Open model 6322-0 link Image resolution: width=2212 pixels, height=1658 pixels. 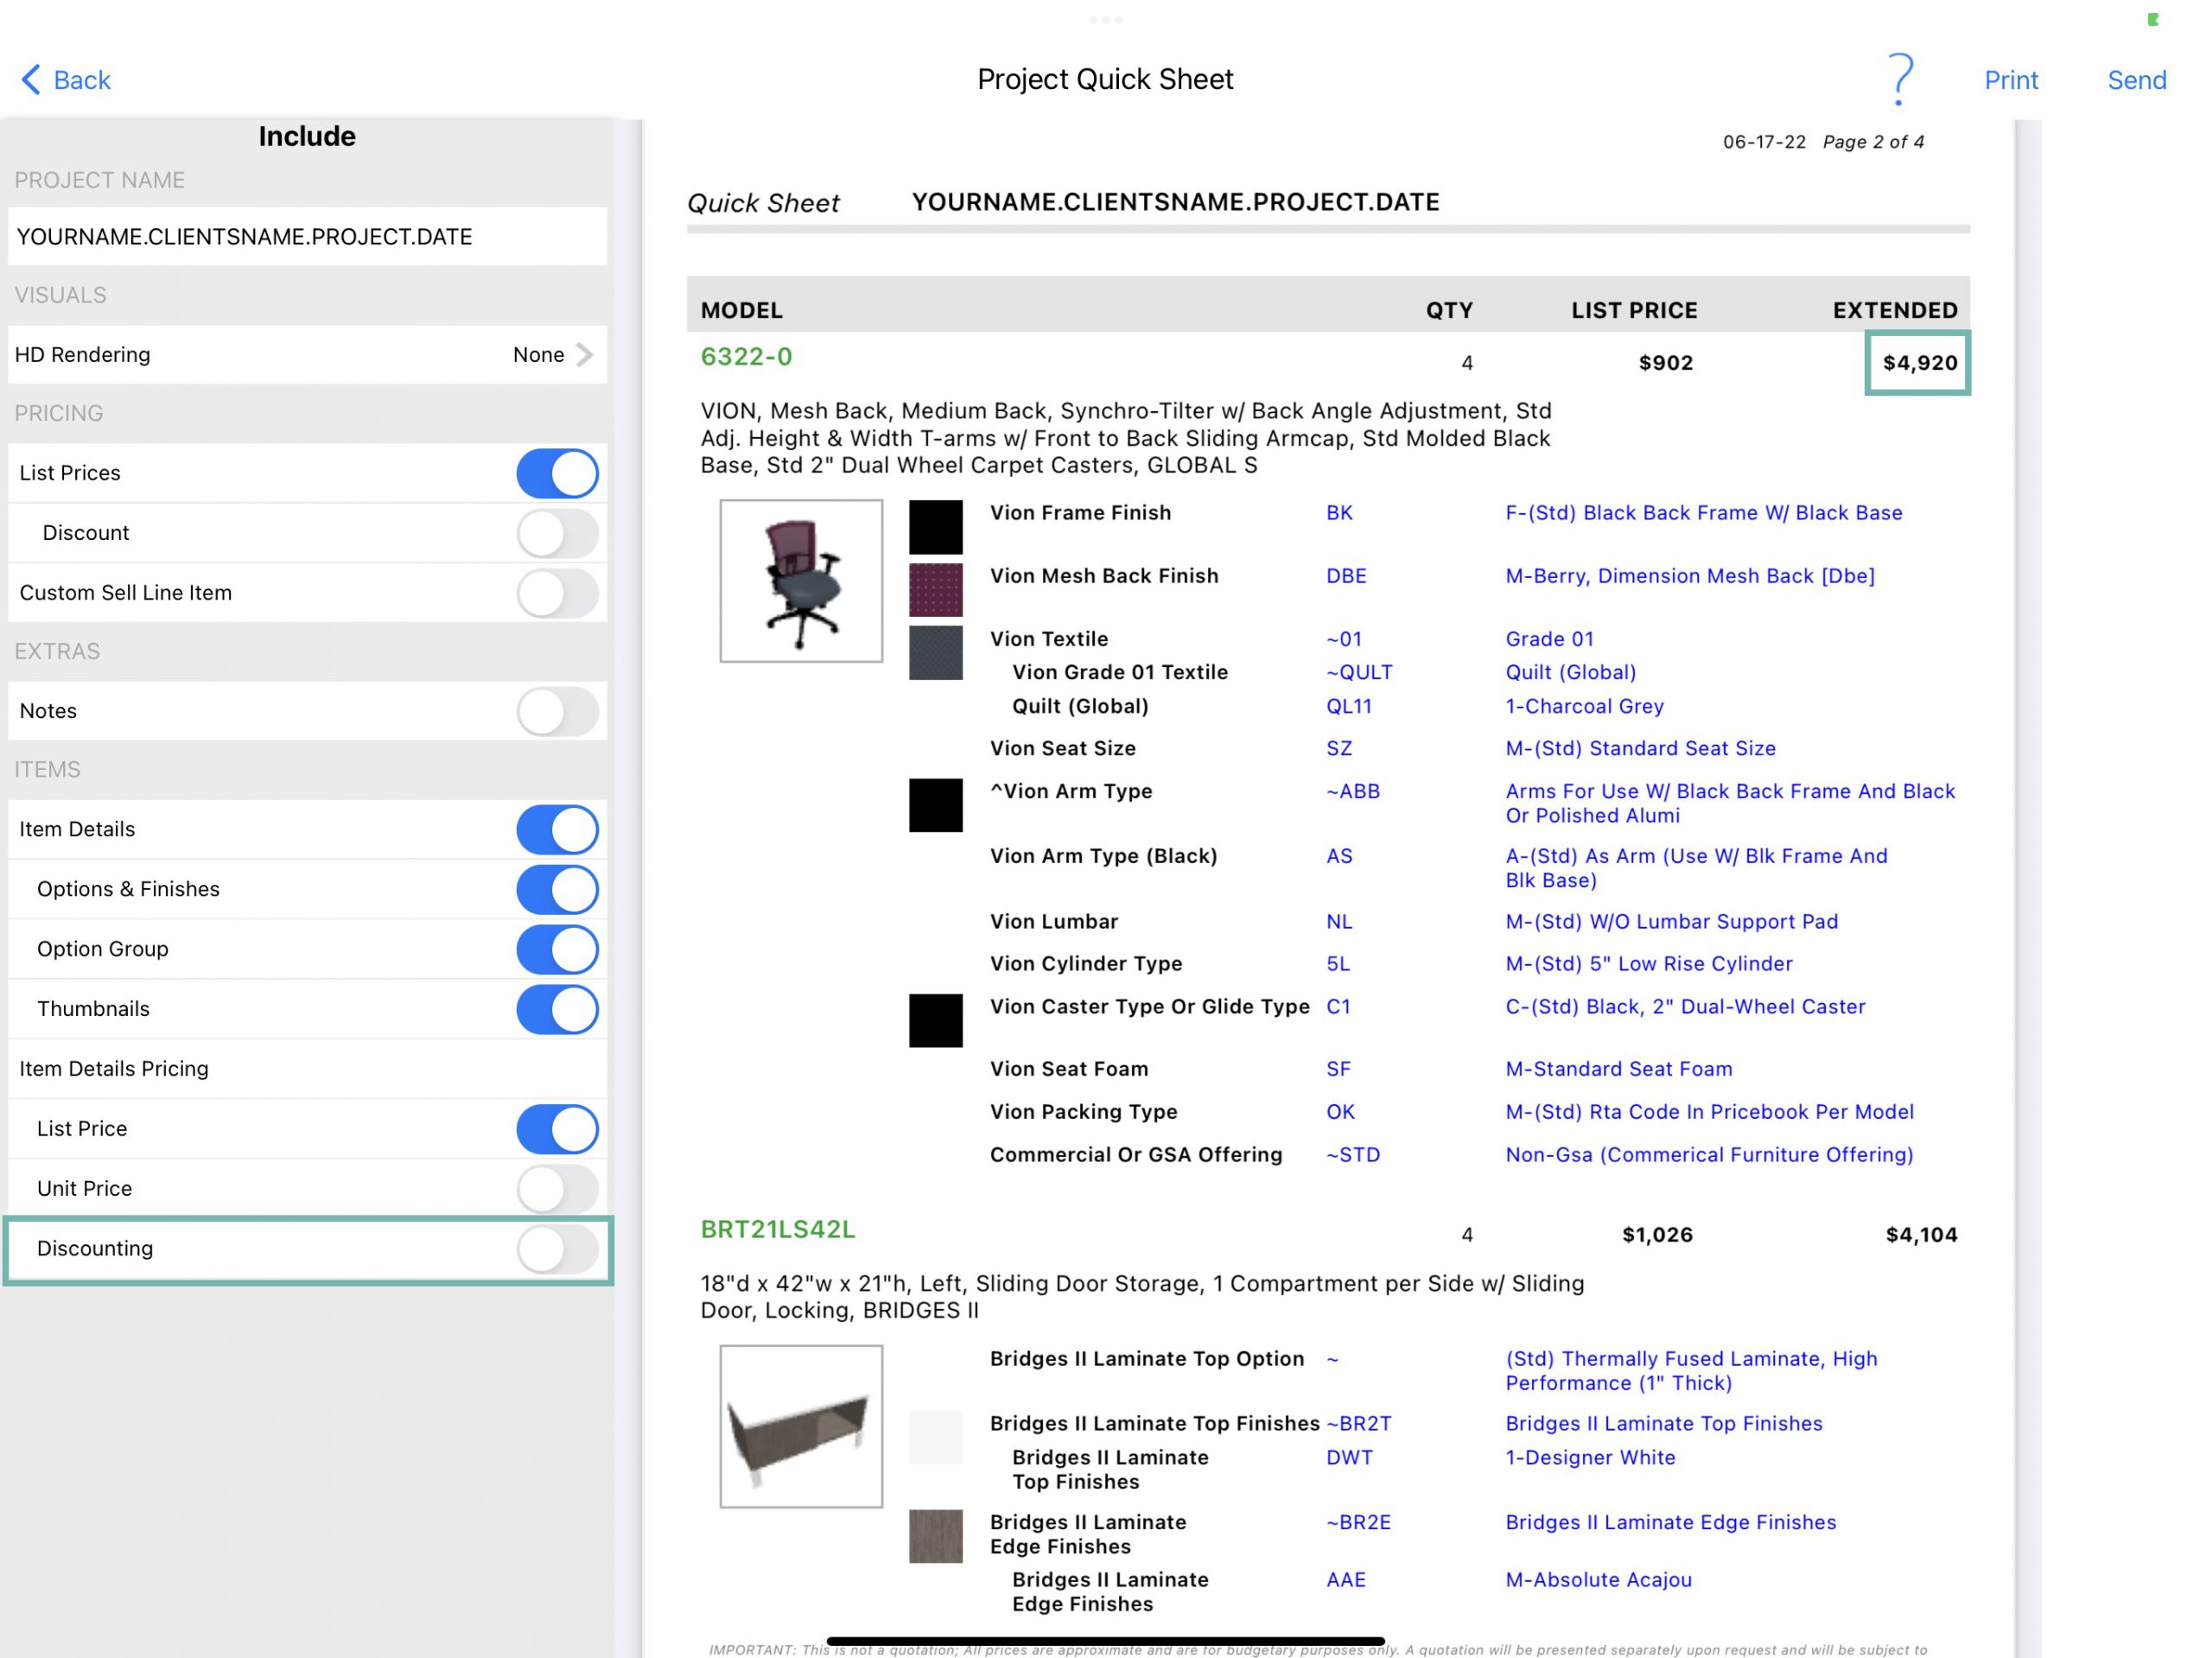point(746,357)
